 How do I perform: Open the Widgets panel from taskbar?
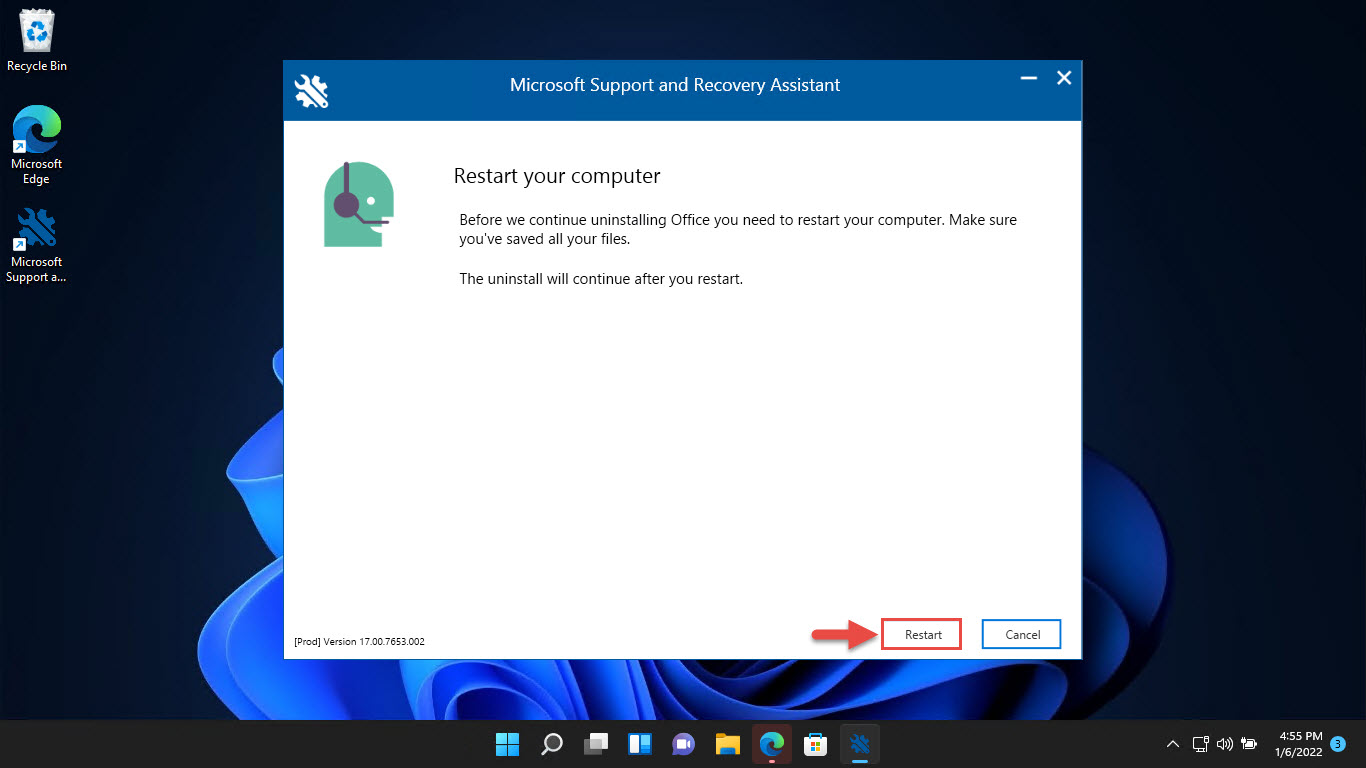click(640, 744)
